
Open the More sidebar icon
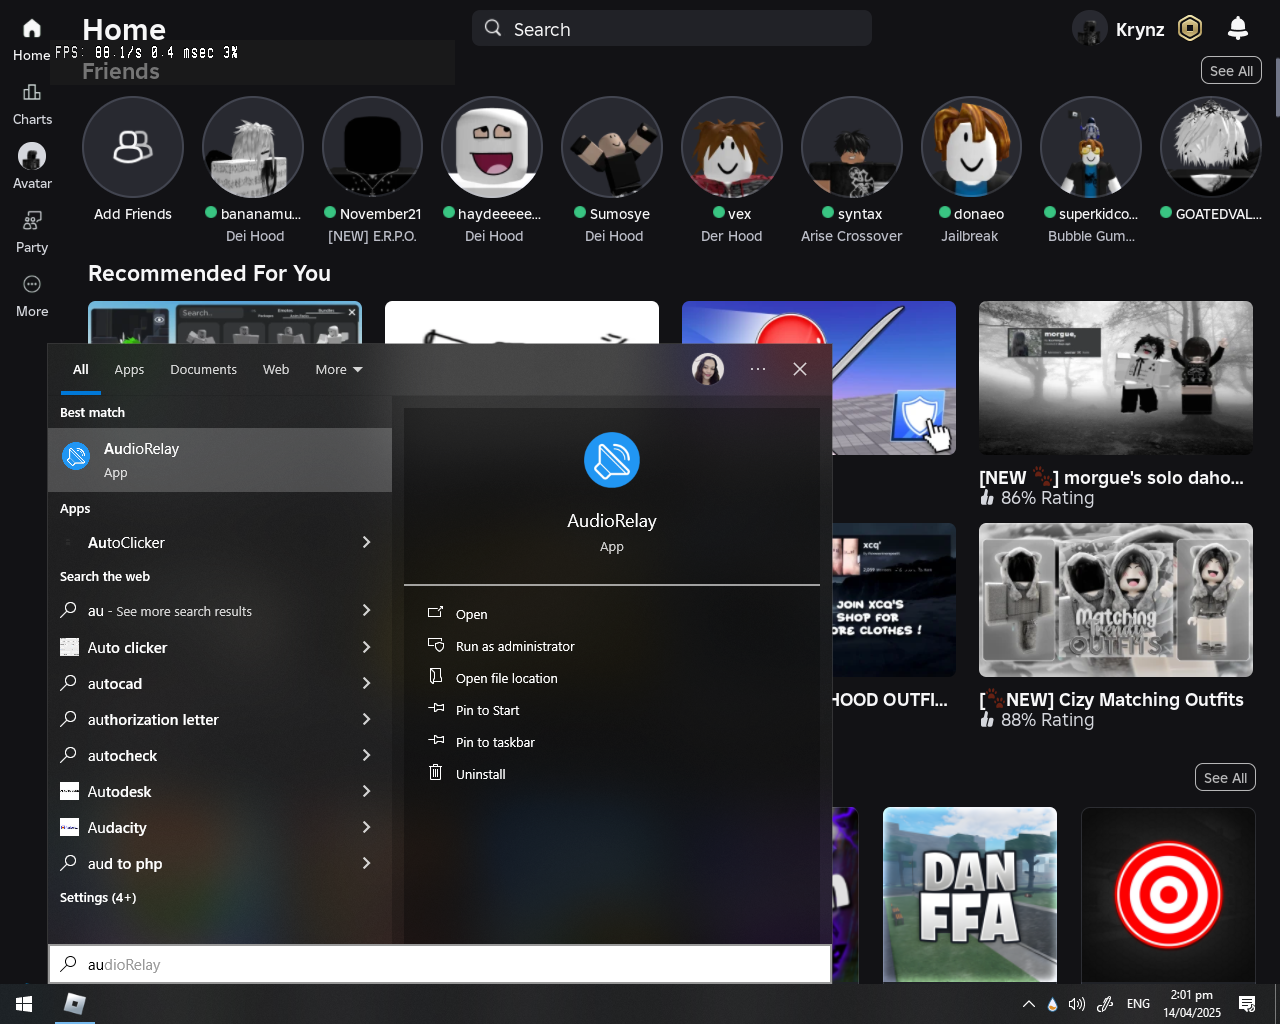click(32, 285)
